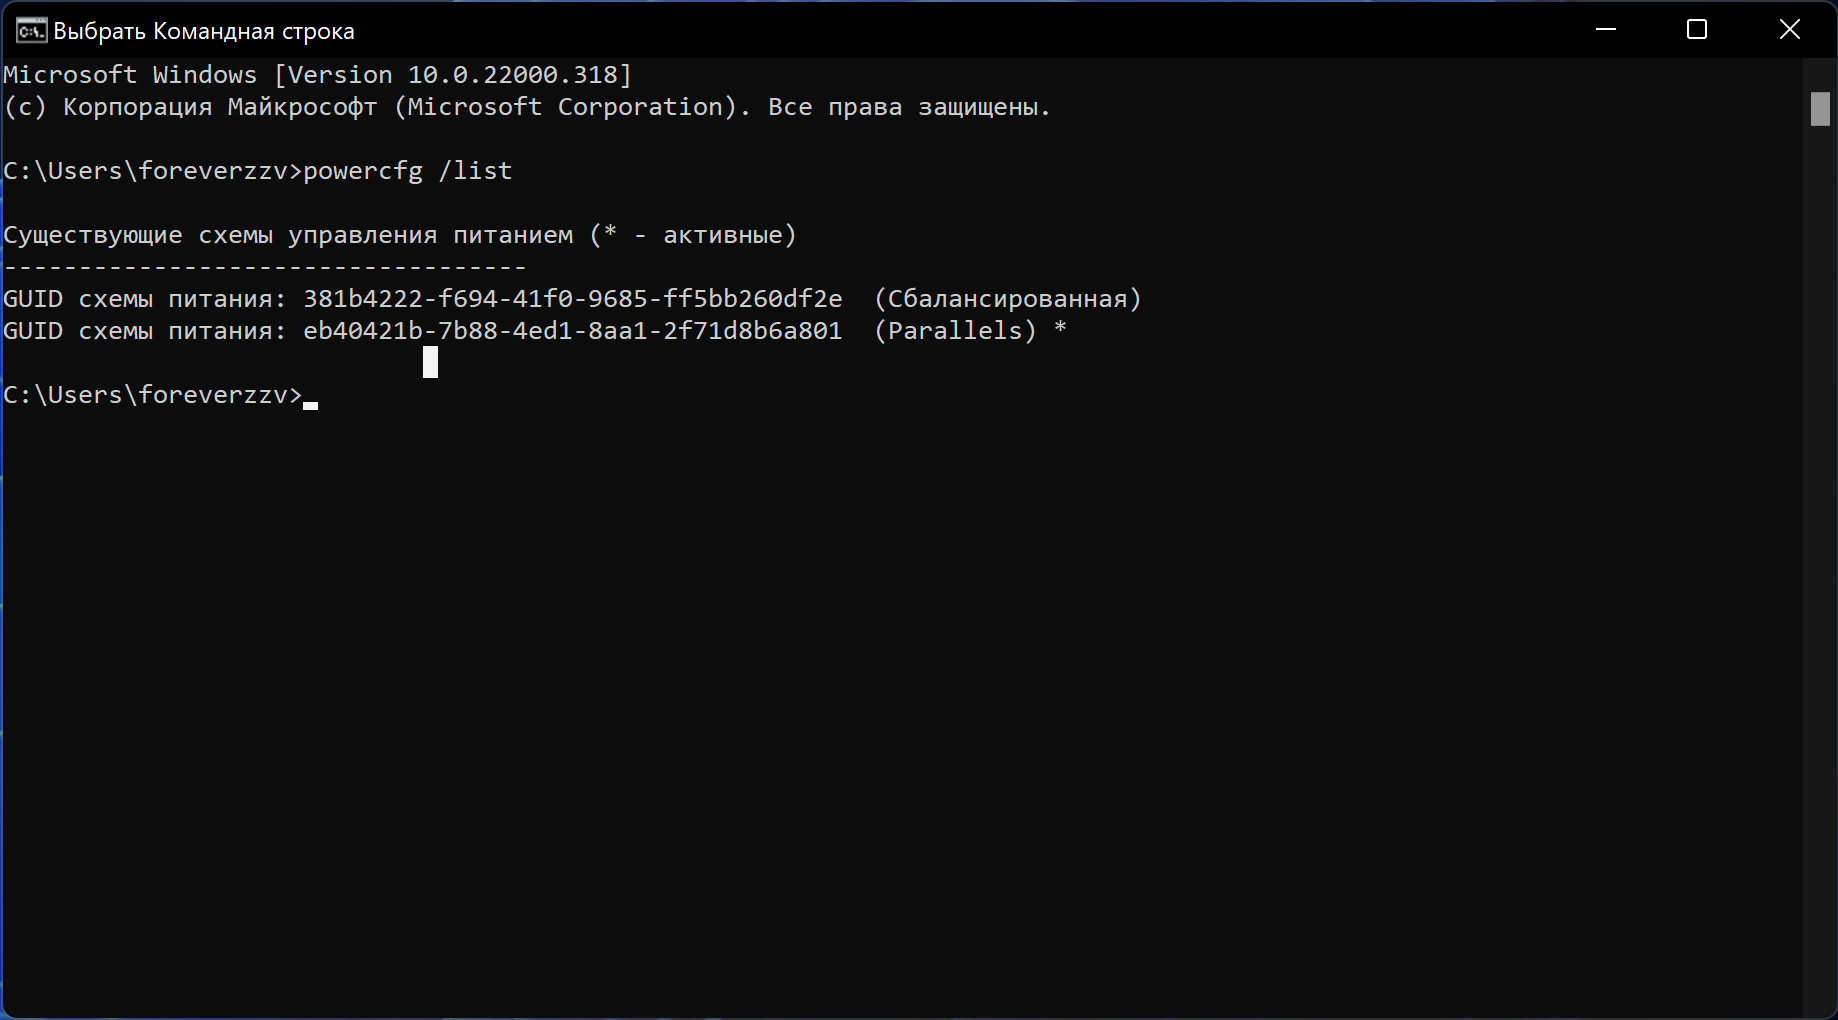Click the "Существующие схемы управления питанием" header
Image resolution: width=1838 pixels, height=1020 pixels.
(x=288, y=235)
